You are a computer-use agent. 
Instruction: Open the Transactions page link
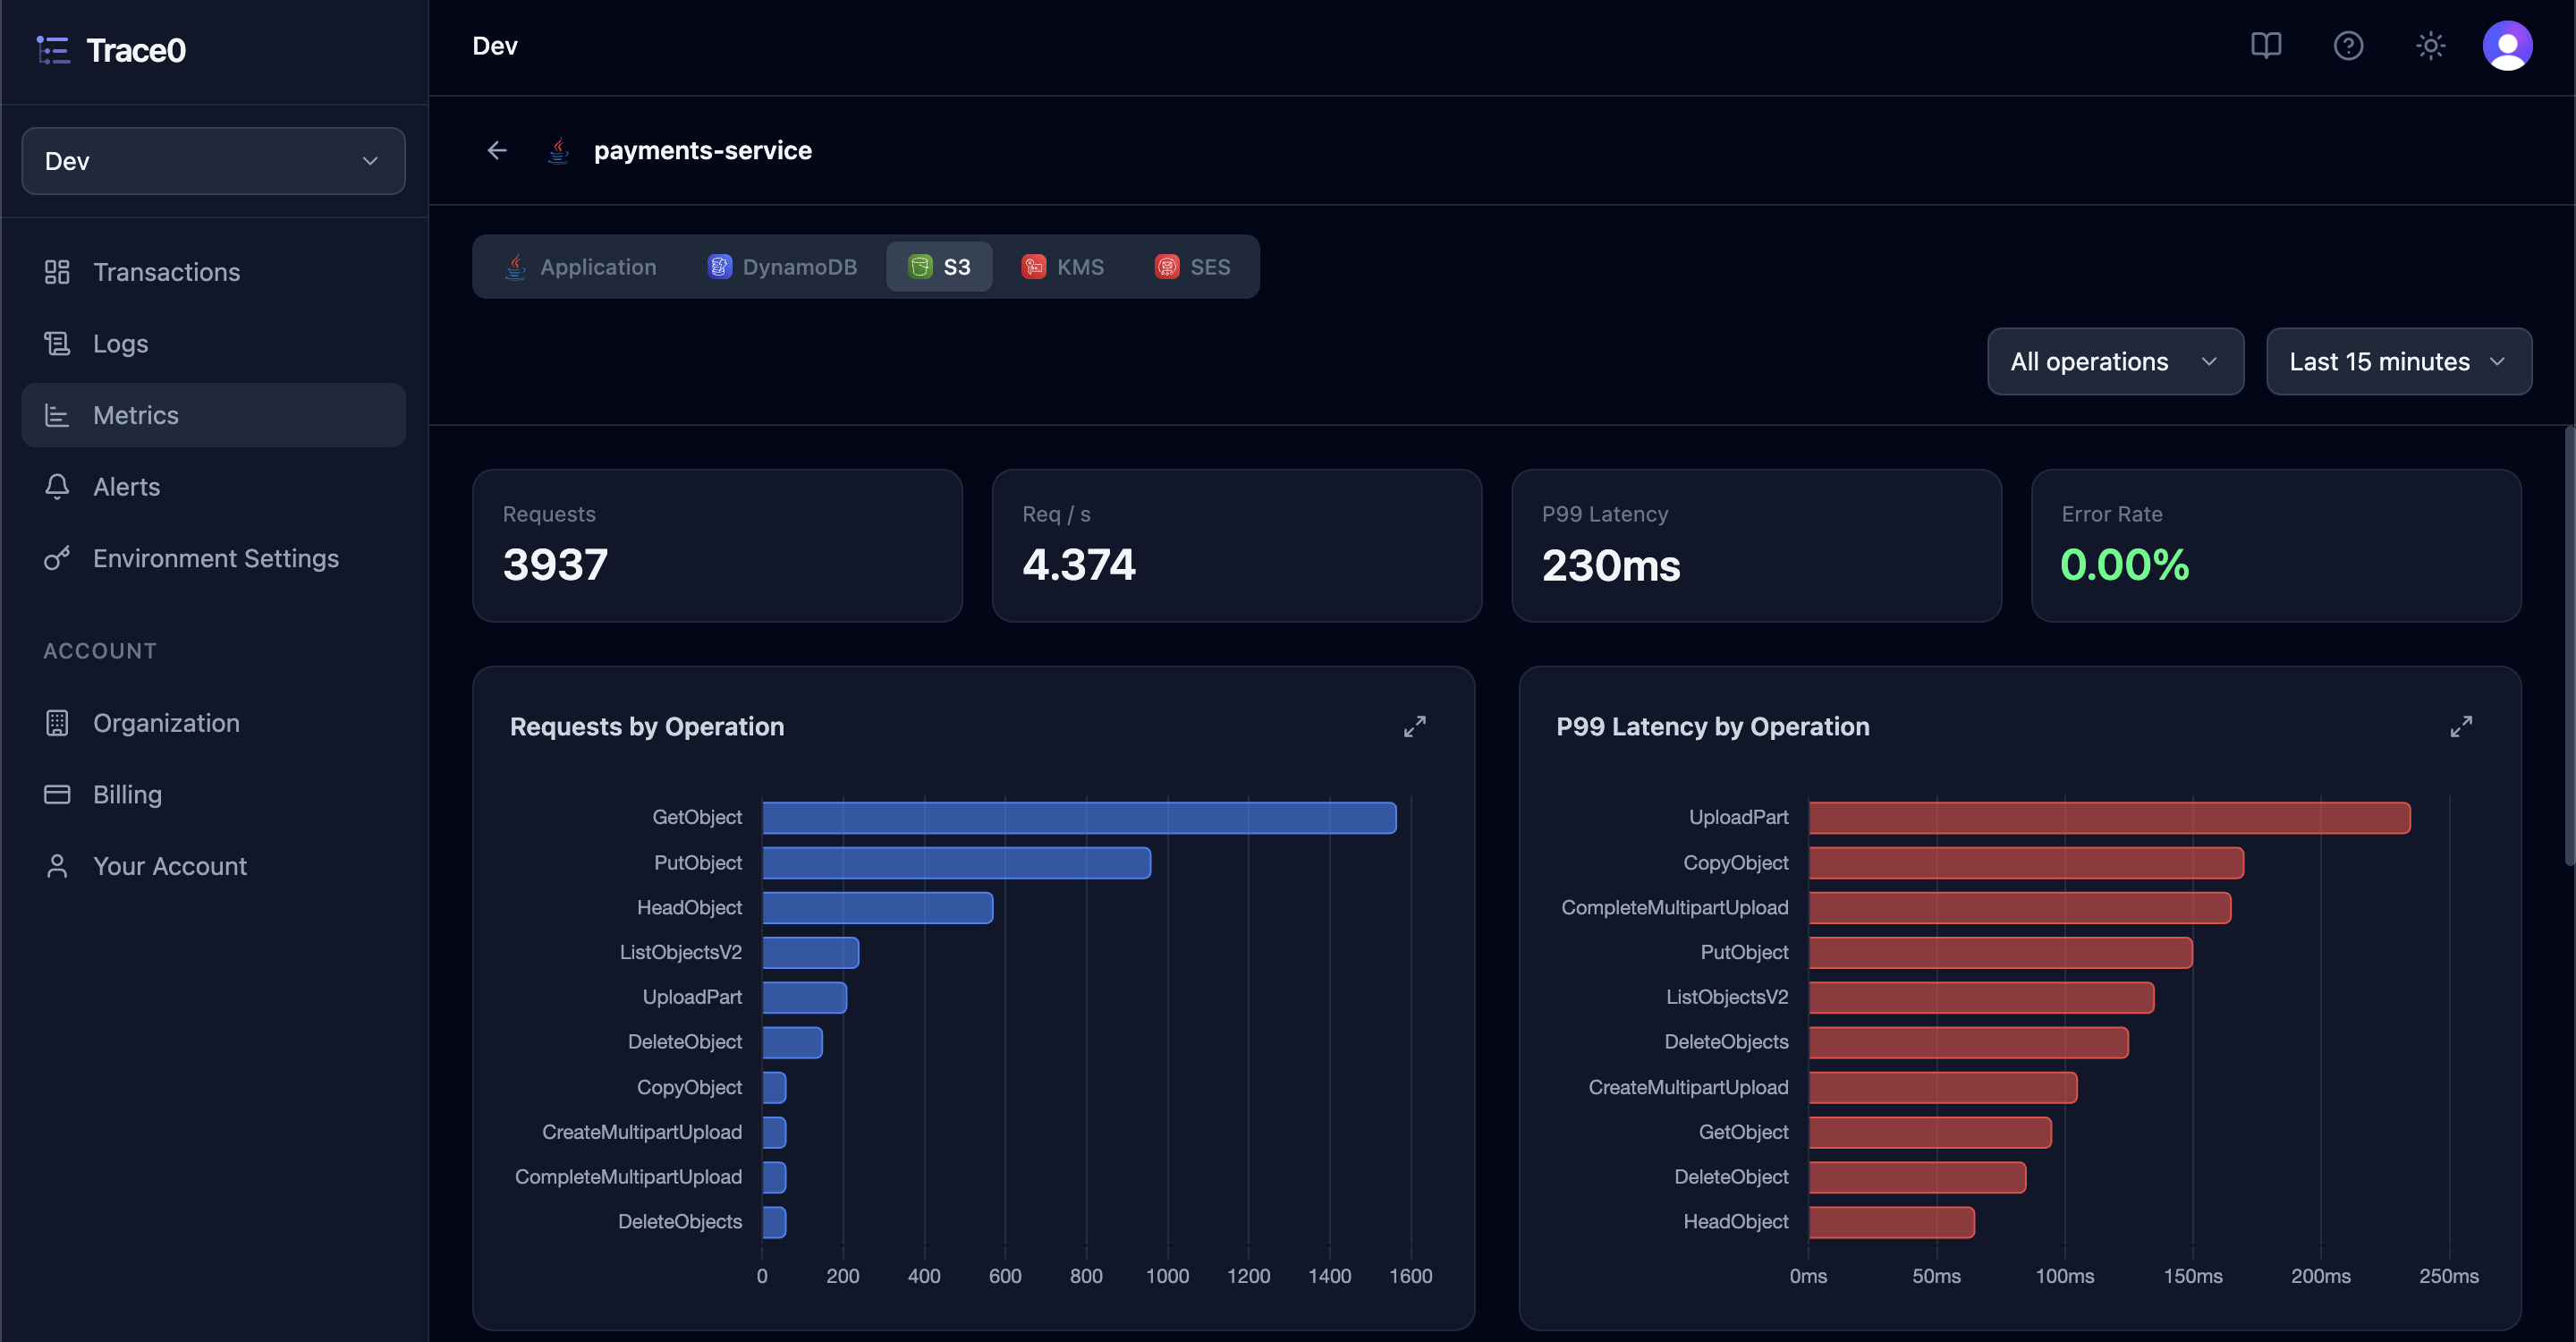213,272
